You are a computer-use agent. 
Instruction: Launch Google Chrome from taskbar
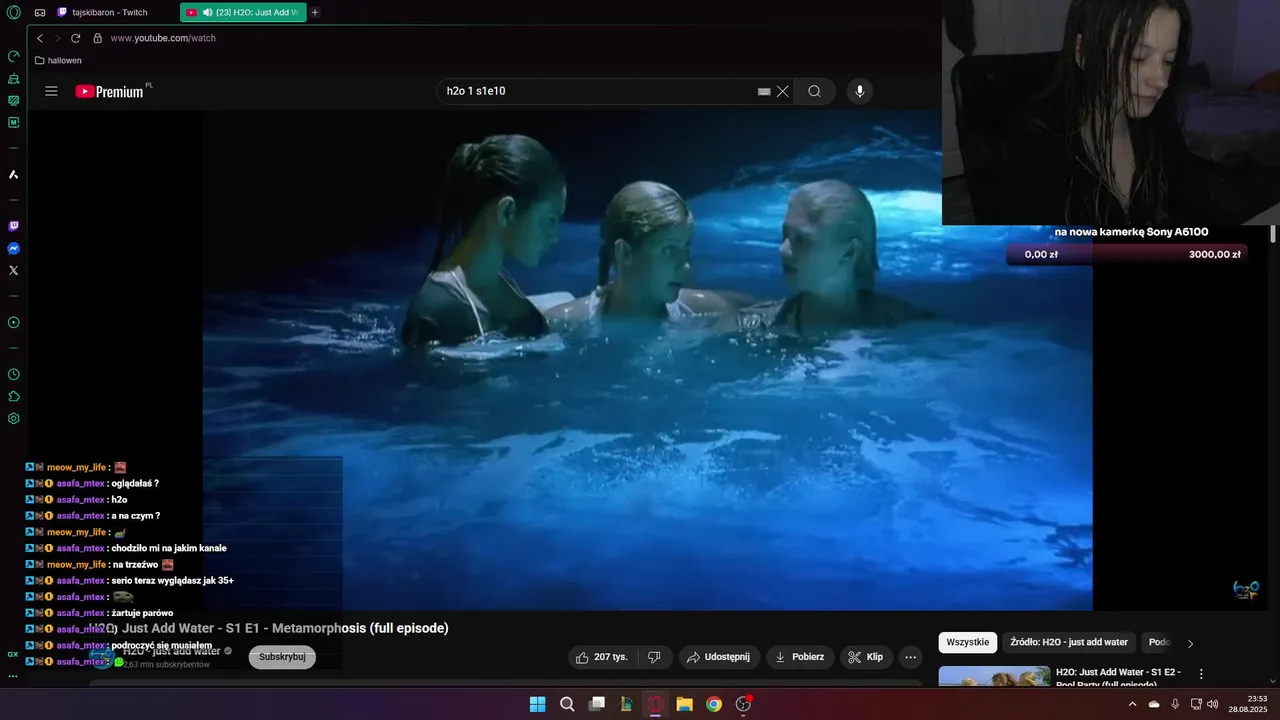point(713,704)
